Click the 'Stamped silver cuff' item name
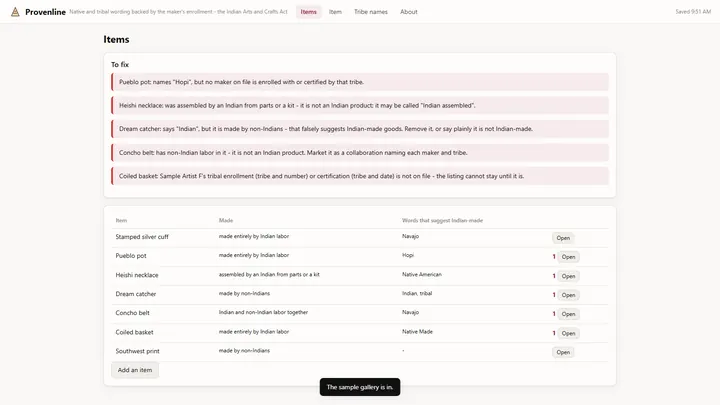The height and width of the screenshot is (405, 720). click(142, 237)
